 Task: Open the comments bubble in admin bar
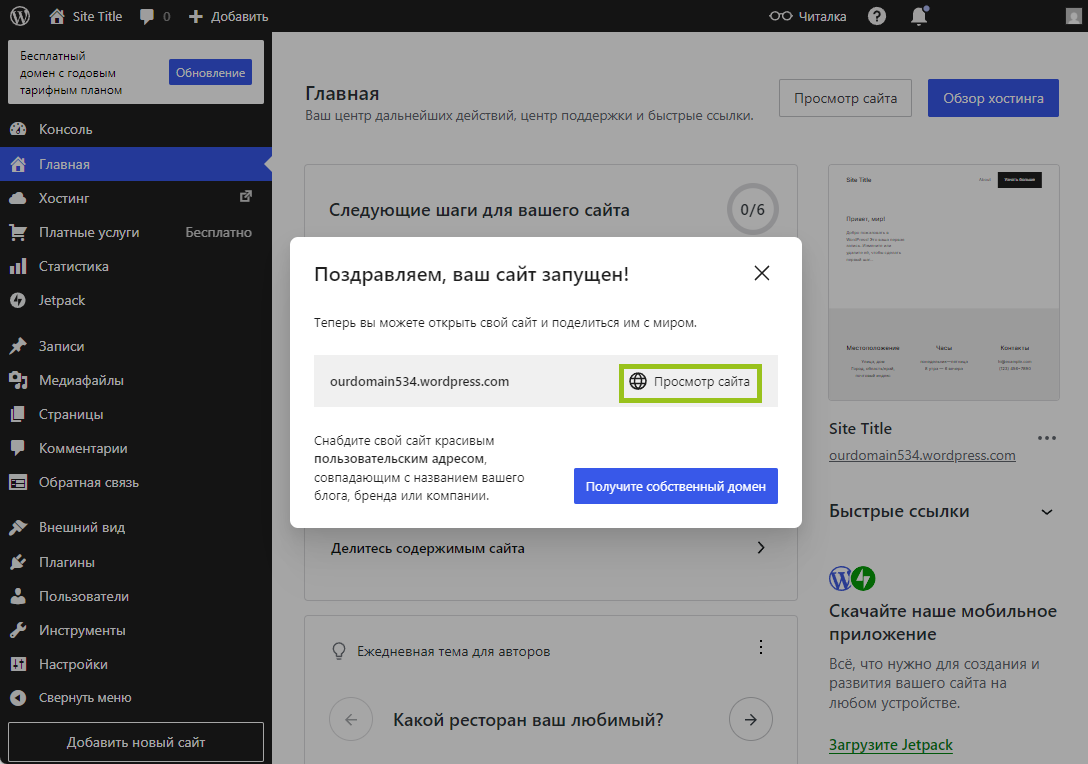coord(155,16)
